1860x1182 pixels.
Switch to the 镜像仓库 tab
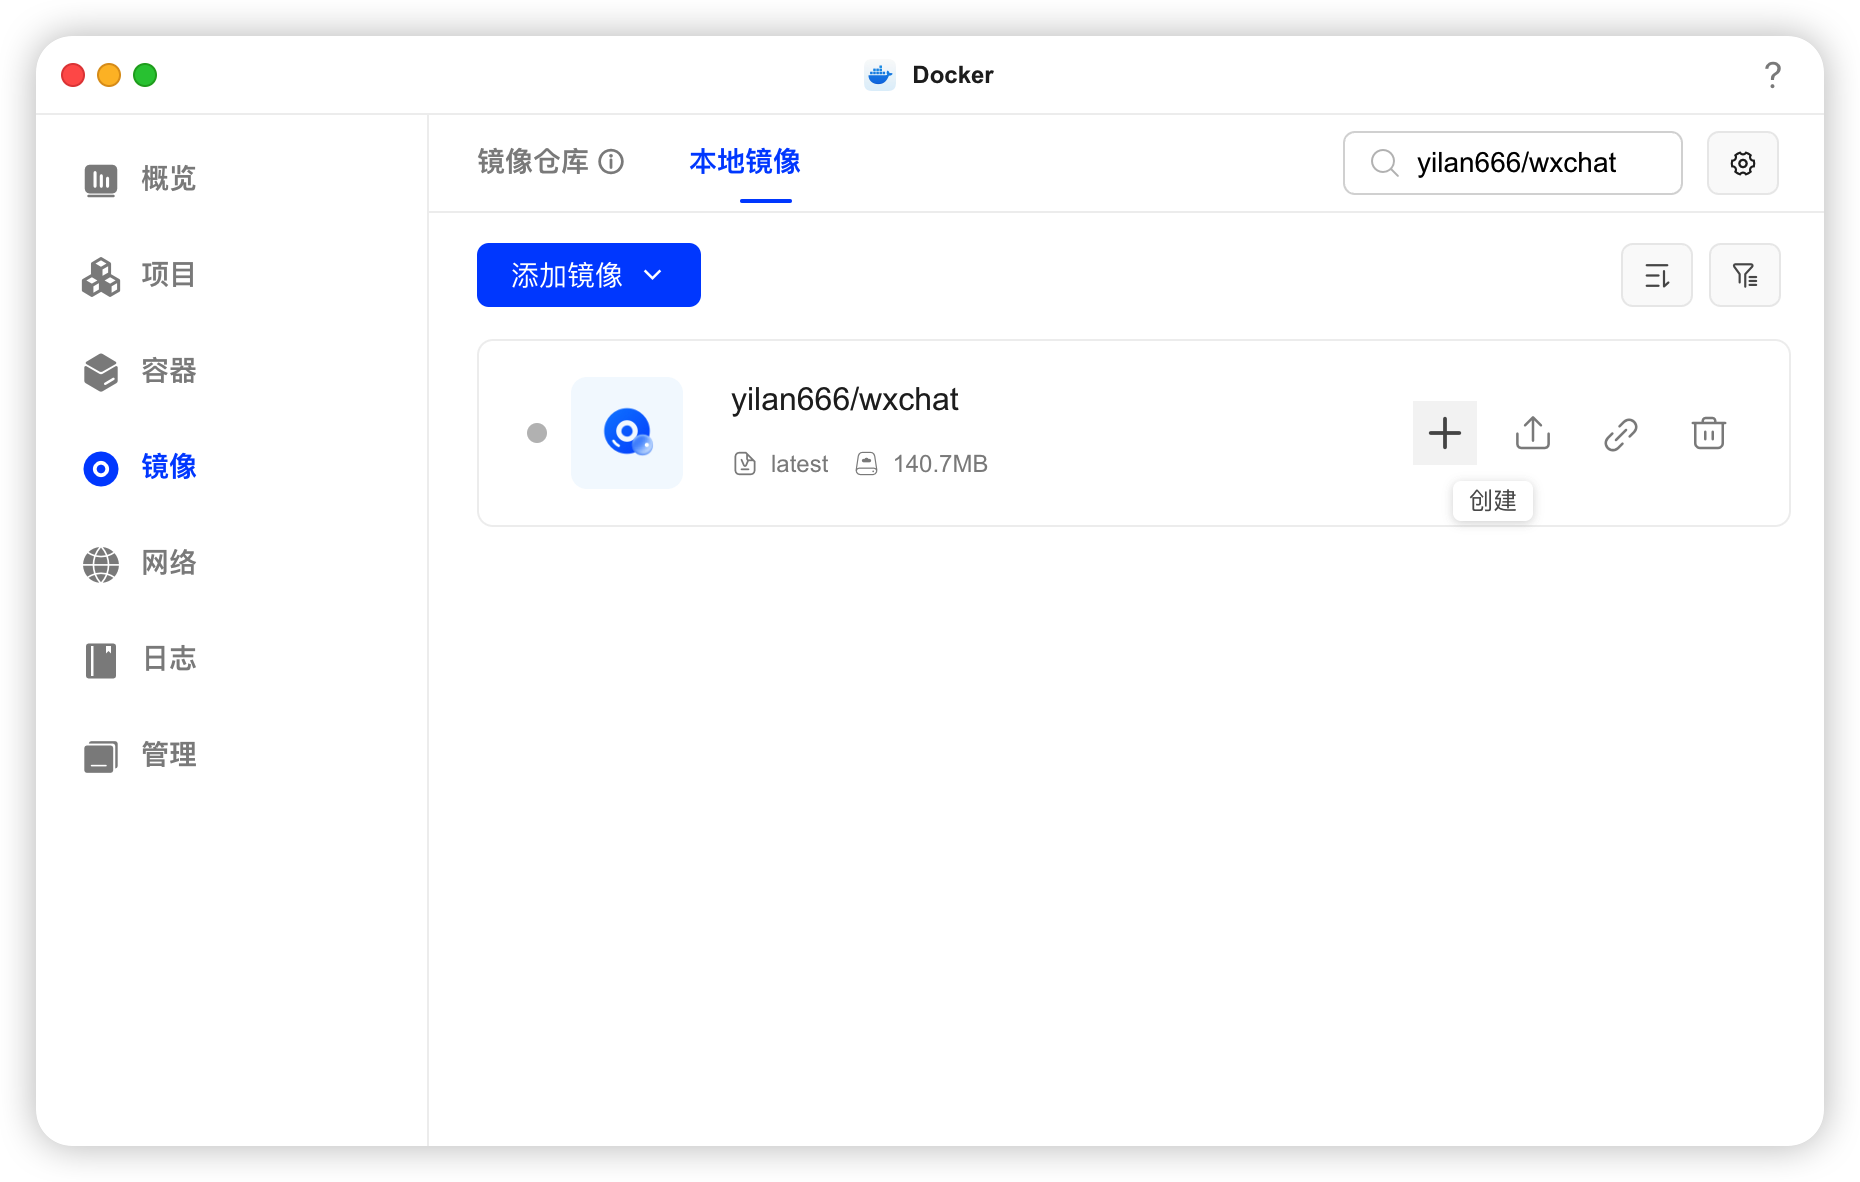[533, 162]
